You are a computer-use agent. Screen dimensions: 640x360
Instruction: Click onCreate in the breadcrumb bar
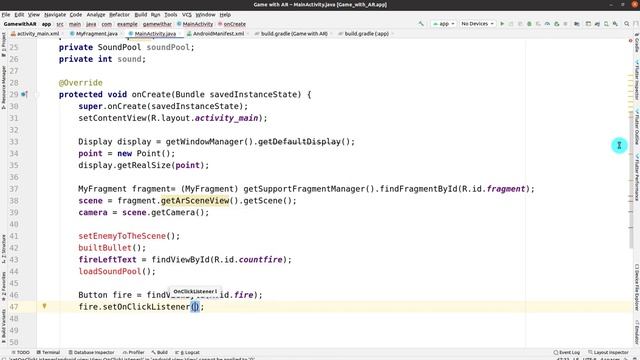[x=232, y=24]
